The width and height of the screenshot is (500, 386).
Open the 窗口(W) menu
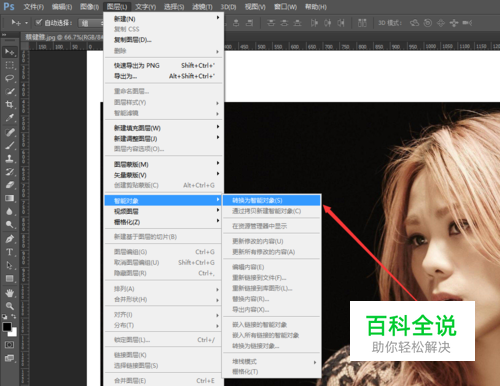(285, 7)
